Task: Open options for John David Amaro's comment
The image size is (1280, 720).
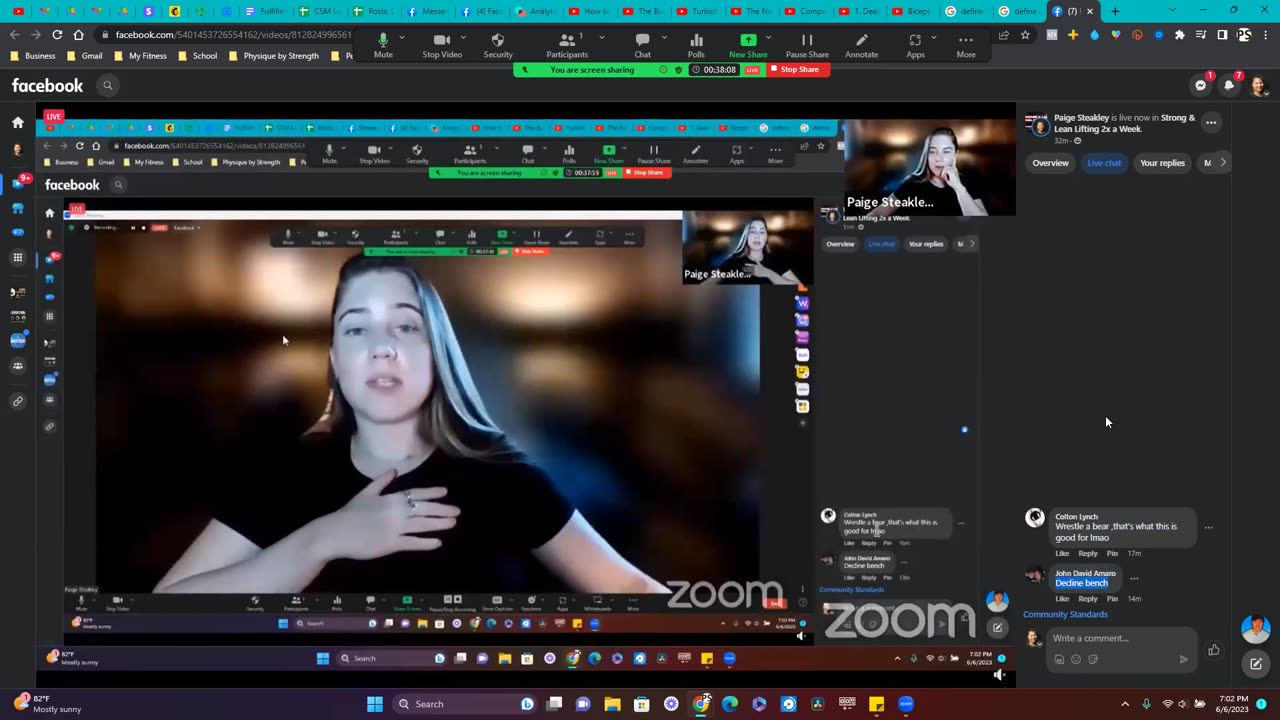Action: click(1134, 578)
